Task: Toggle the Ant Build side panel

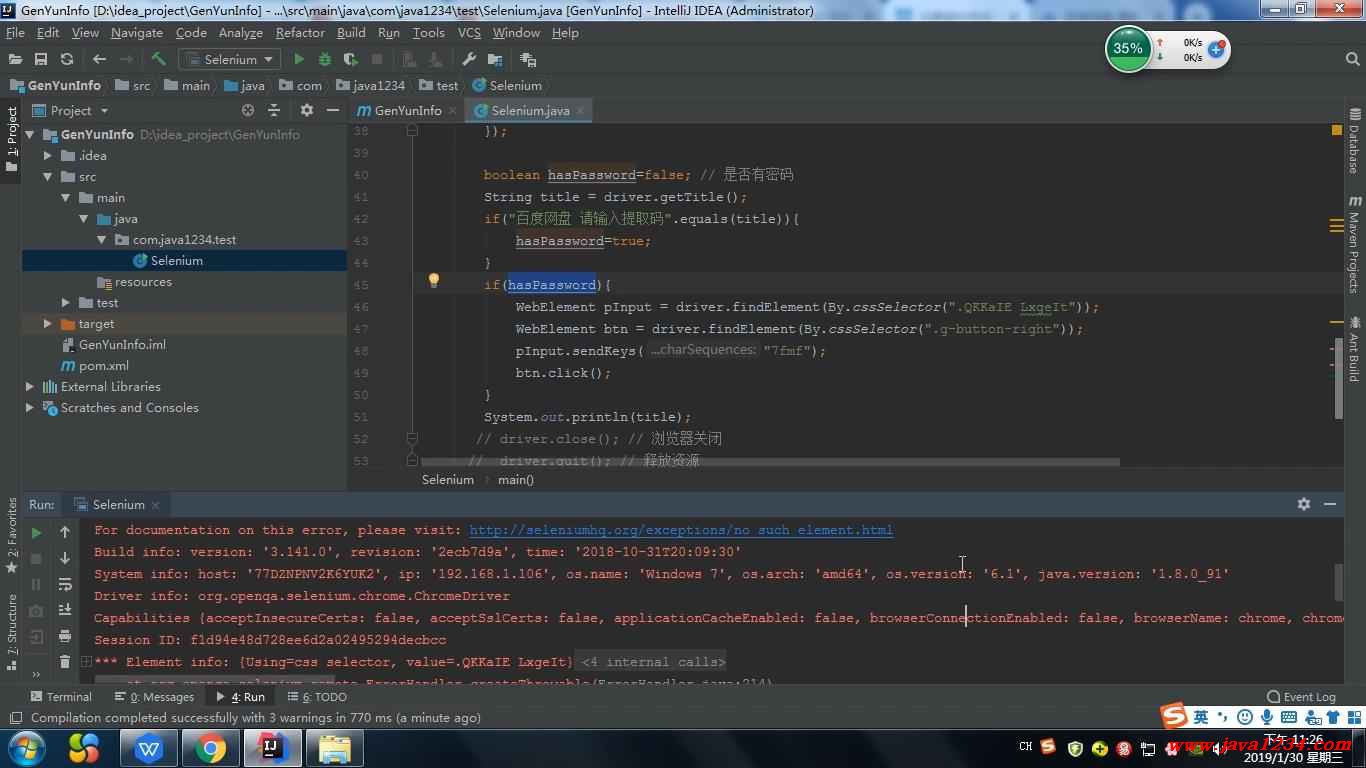Action: point(1355,348)
